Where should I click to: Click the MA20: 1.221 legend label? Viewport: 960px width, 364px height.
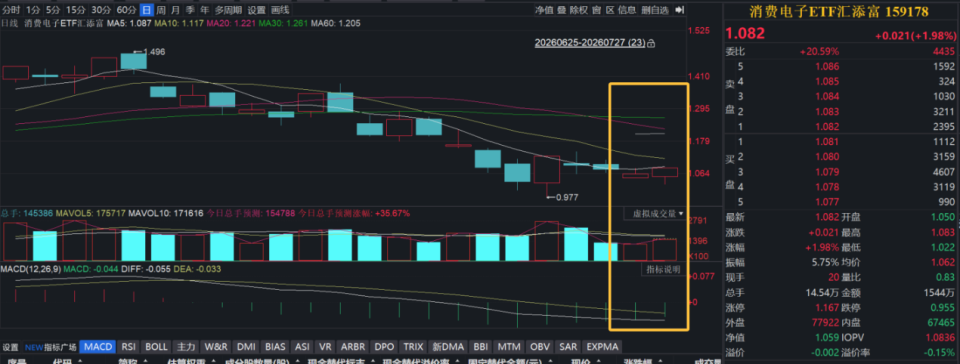coord(231,24)
